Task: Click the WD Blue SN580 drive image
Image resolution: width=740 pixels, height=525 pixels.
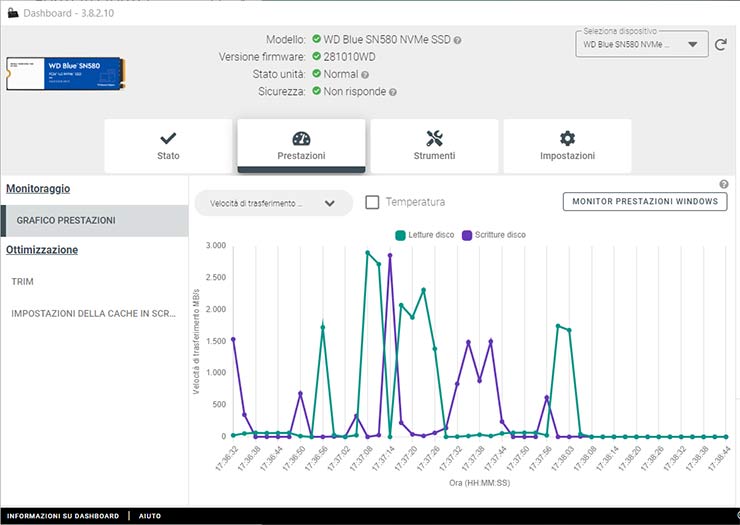Action: pos(64,73)
